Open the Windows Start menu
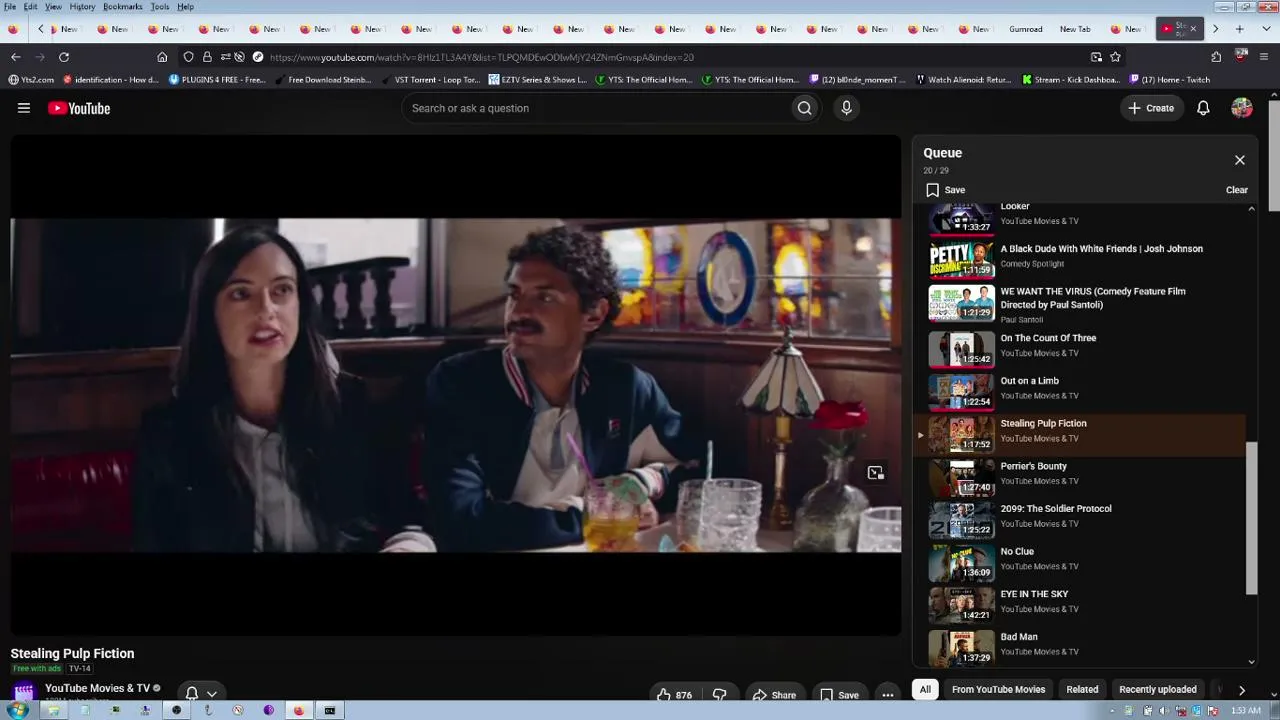Viewport: 1280px width, 720px height. coord(17,710)
